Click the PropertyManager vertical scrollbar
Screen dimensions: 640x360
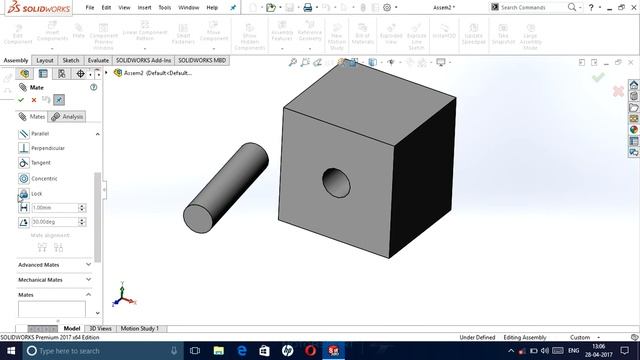(x=98, y=217)
